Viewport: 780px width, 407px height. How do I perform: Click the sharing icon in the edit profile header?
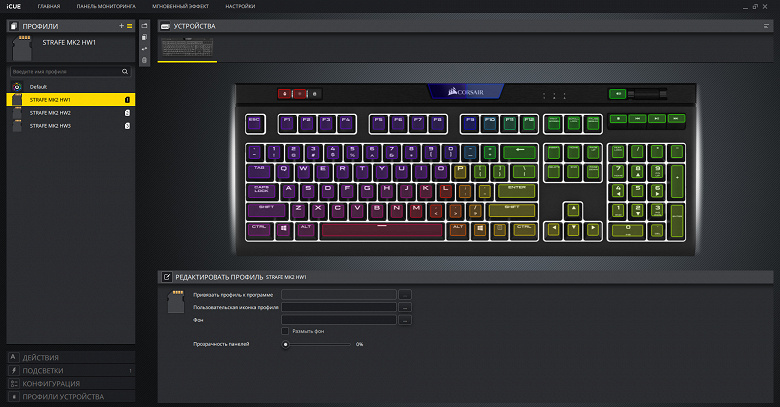(167, 277)
